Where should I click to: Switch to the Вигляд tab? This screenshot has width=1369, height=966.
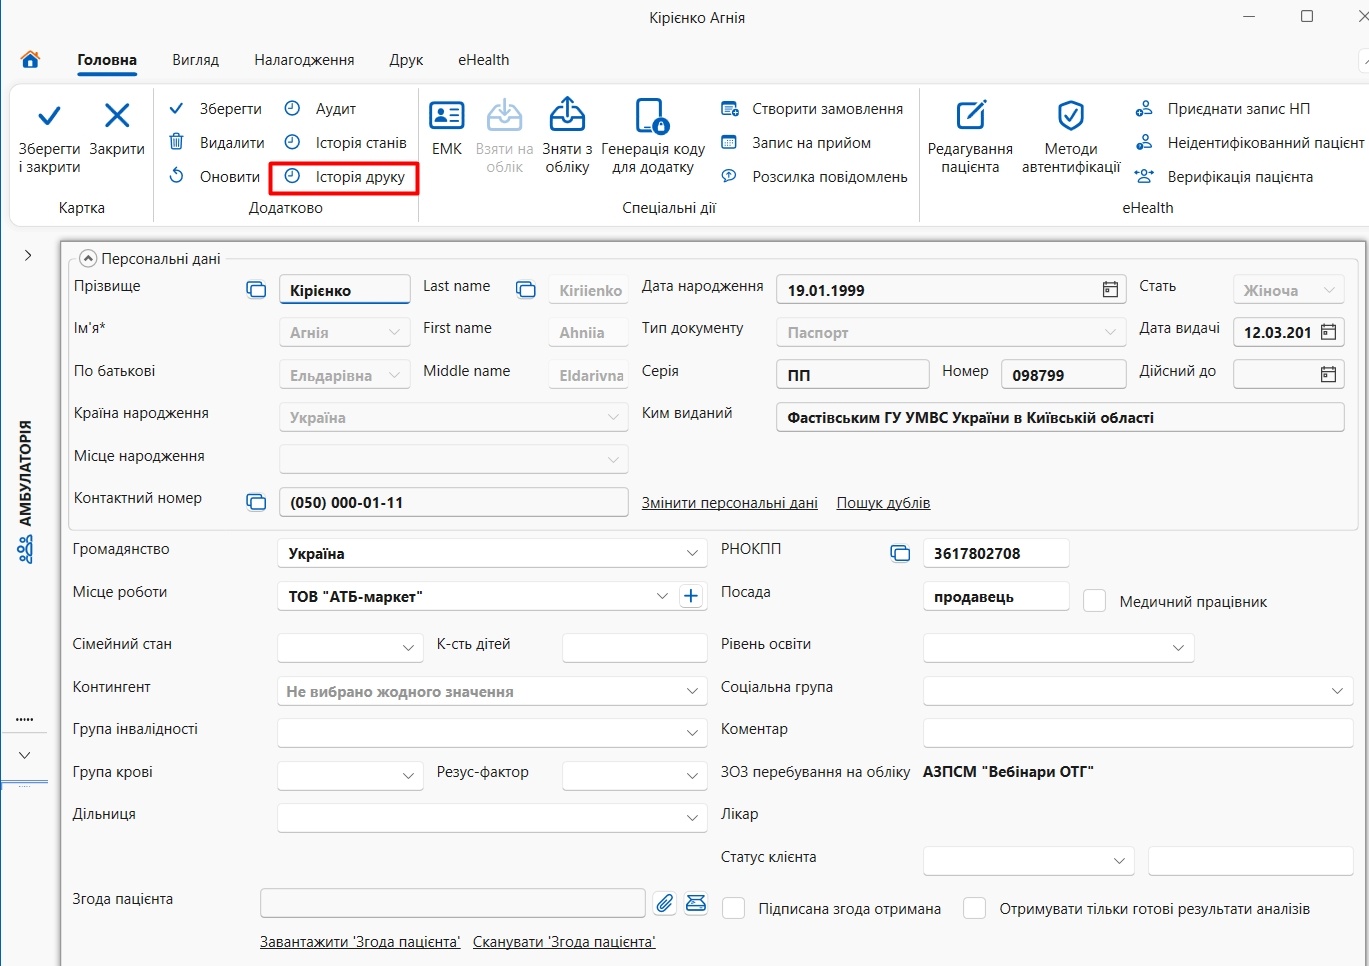tap(195, 60)
